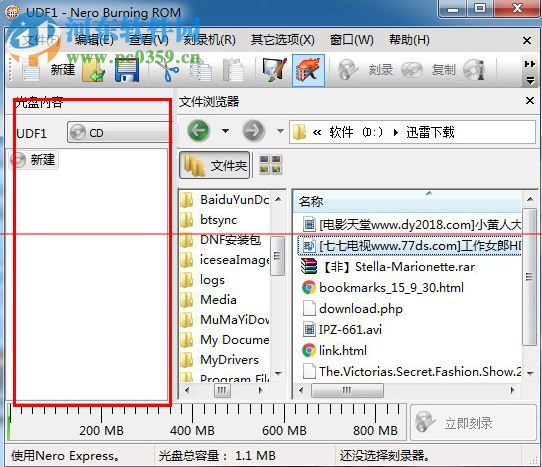Screen dimensions: 542x467
Task: Select IPZ-661.avi file
Action: click(342, 329)
